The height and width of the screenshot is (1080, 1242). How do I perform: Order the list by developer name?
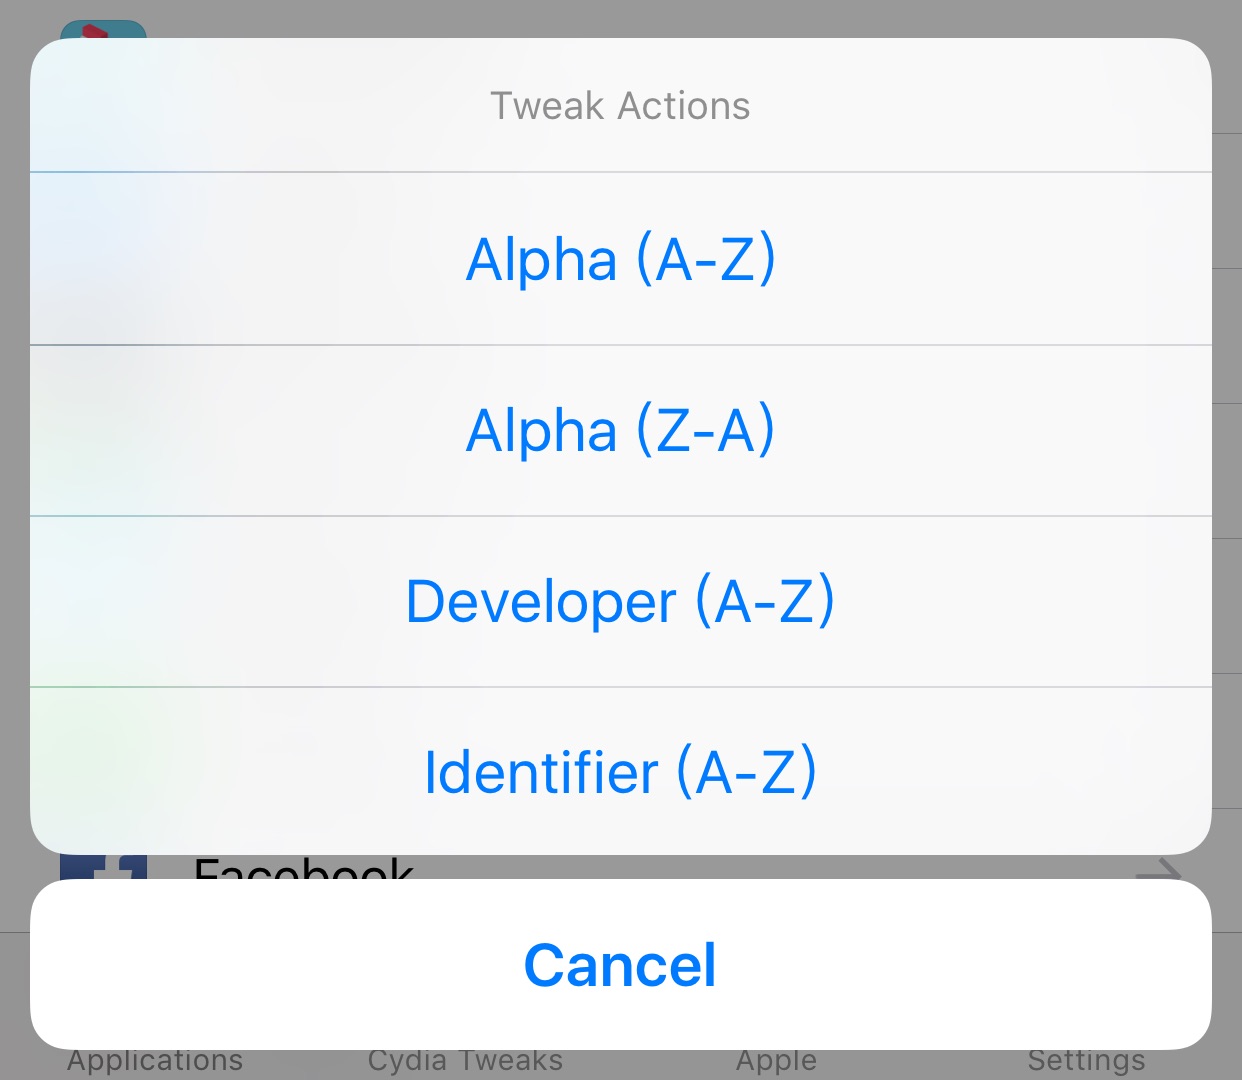621,602
